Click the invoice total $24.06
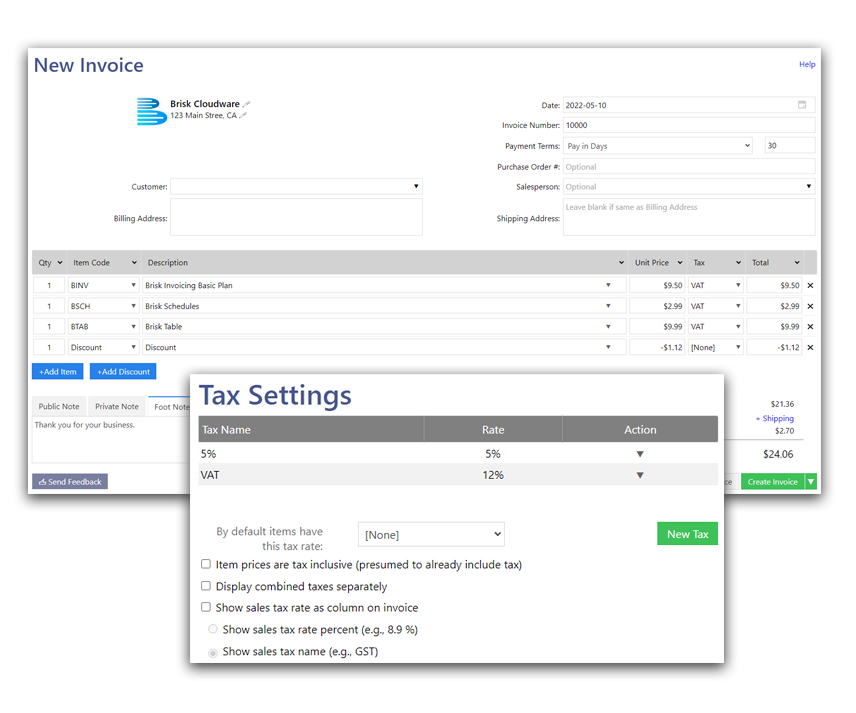856x713 pixels. pos(778,454)
